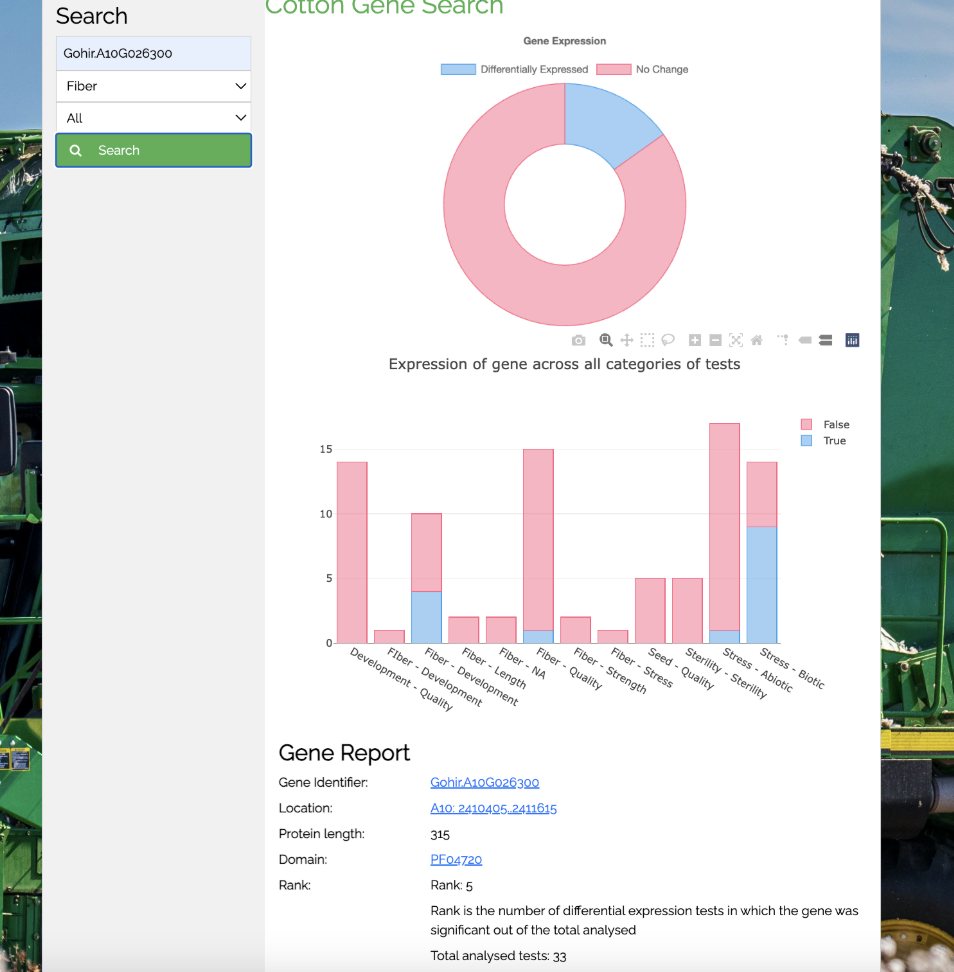Click the Zoom In plus icon
This screenshot has width=954, height=972.
click(x=695, y=340)
